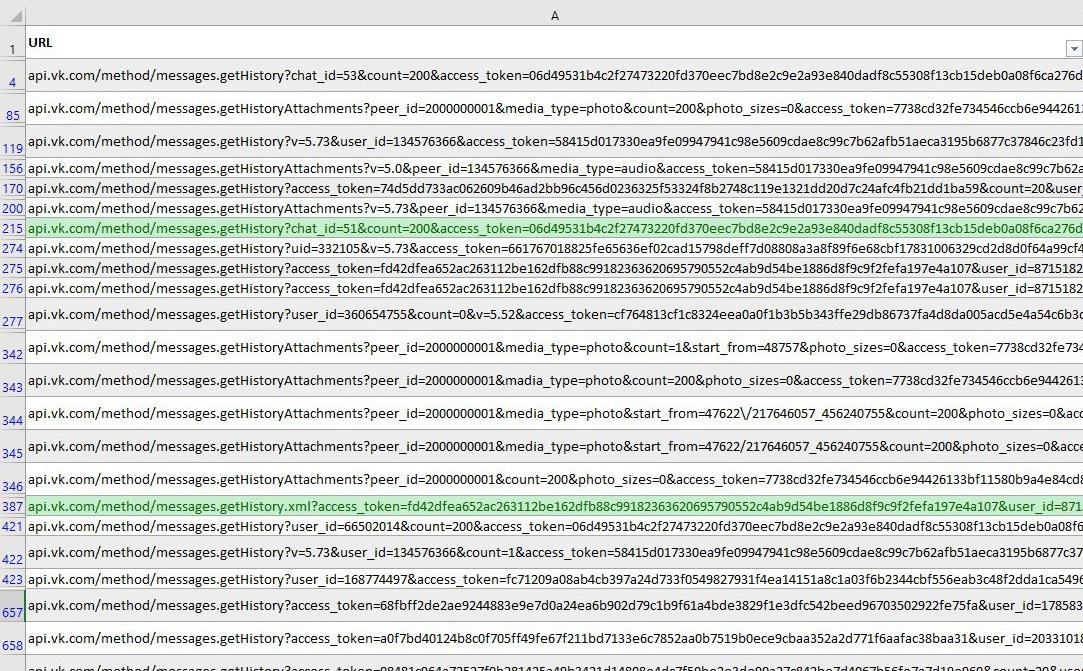
Task: Click row 119 cell with getHistory?v=5.73&user_id=134576366&access_token
Action: click(x=554, y=142)
